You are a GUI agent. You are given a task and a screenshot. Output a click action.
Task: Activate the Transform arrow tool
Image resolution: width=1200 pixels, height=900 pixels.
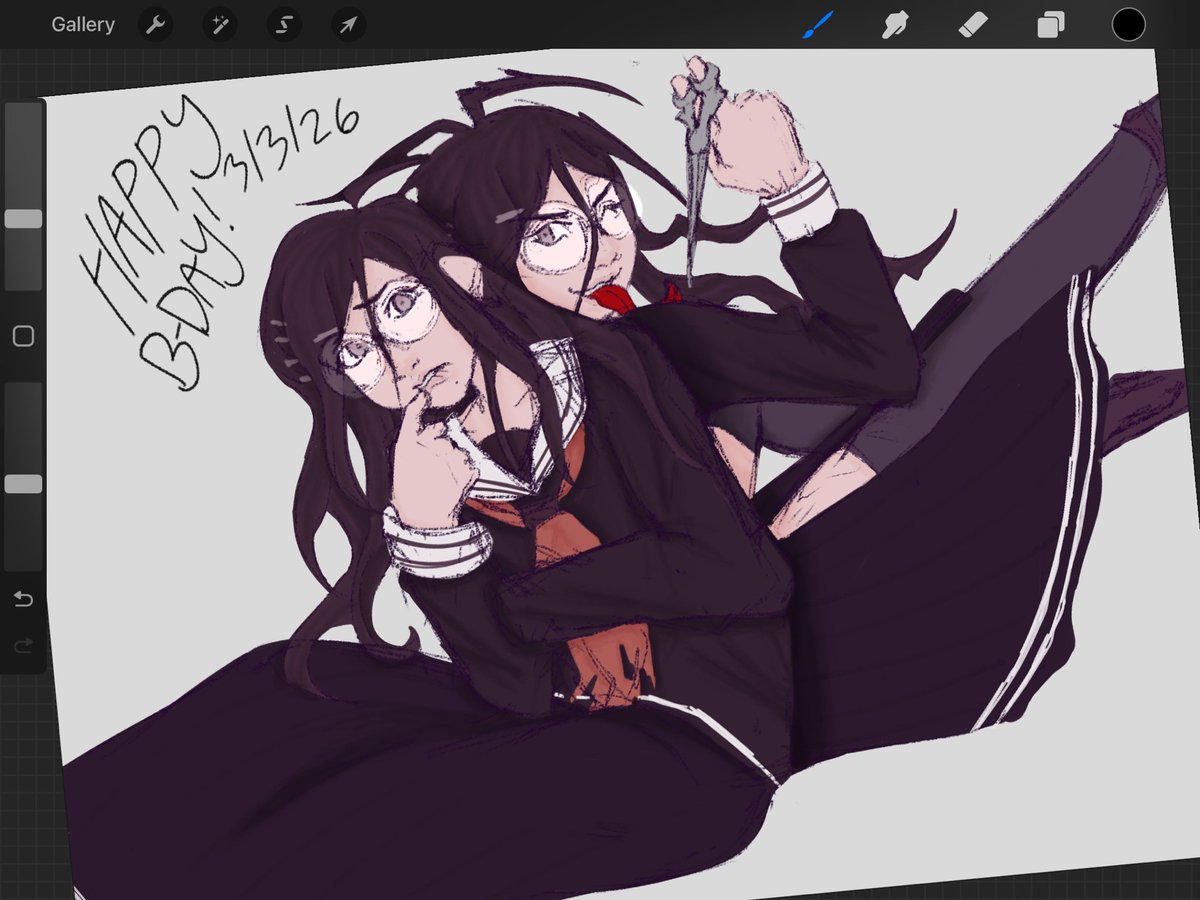(348, 25)
